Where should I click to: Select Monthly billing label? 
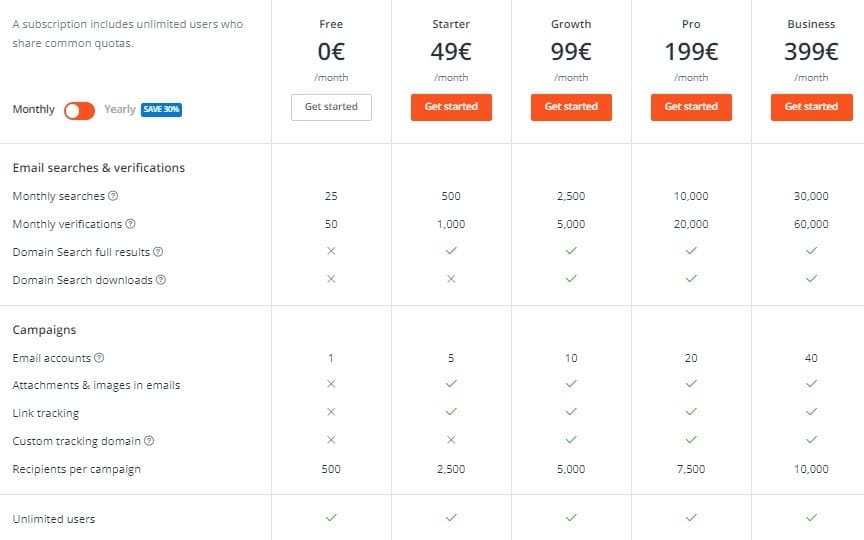[34, 109]
